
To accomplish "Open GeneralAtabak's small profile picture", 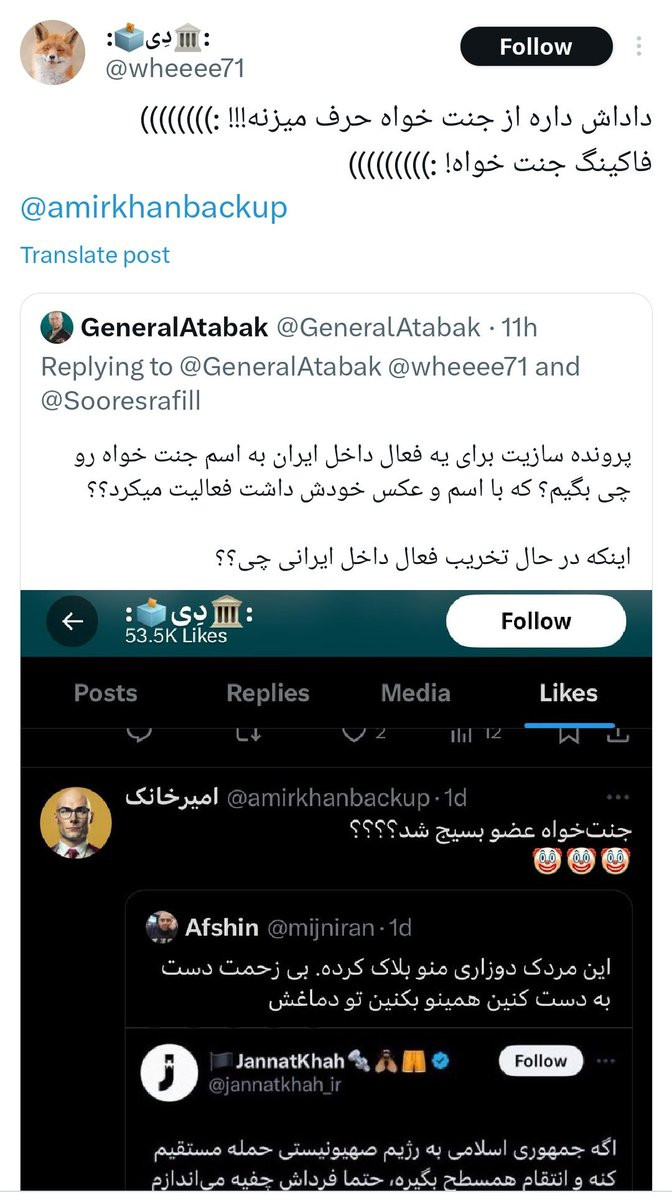I will tap(55, 327).
